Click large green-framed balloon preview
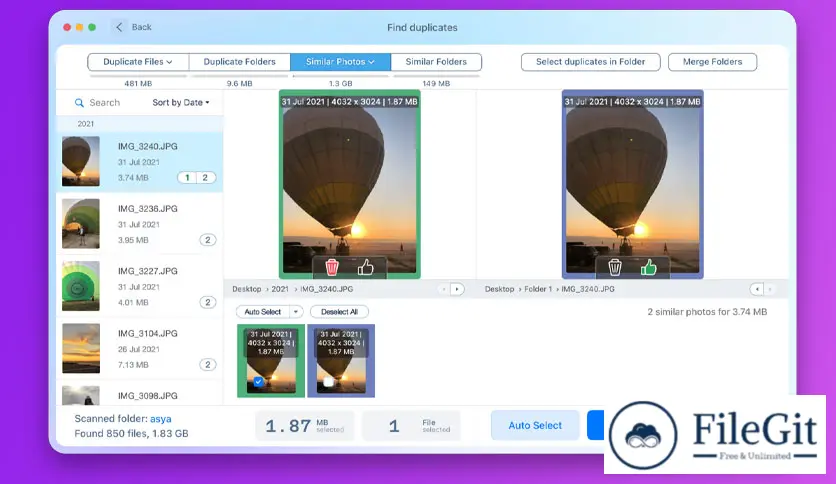836x484 pixels. pos(350,184)
